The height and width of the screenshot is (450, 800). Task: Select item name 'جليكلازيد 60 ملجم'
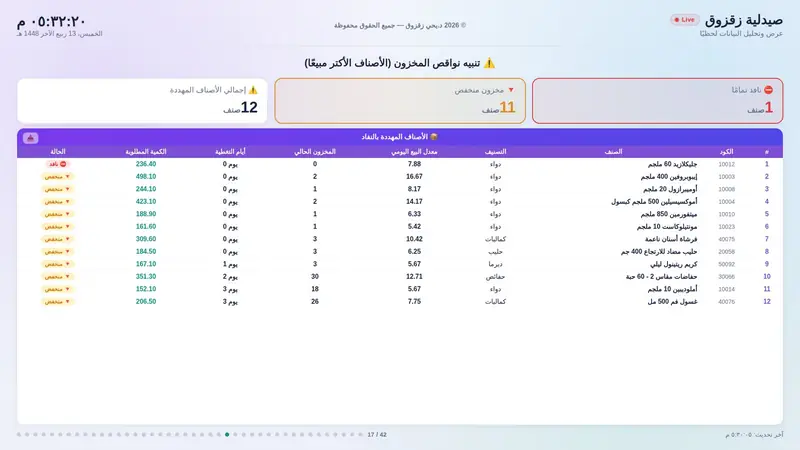[672, 164]
